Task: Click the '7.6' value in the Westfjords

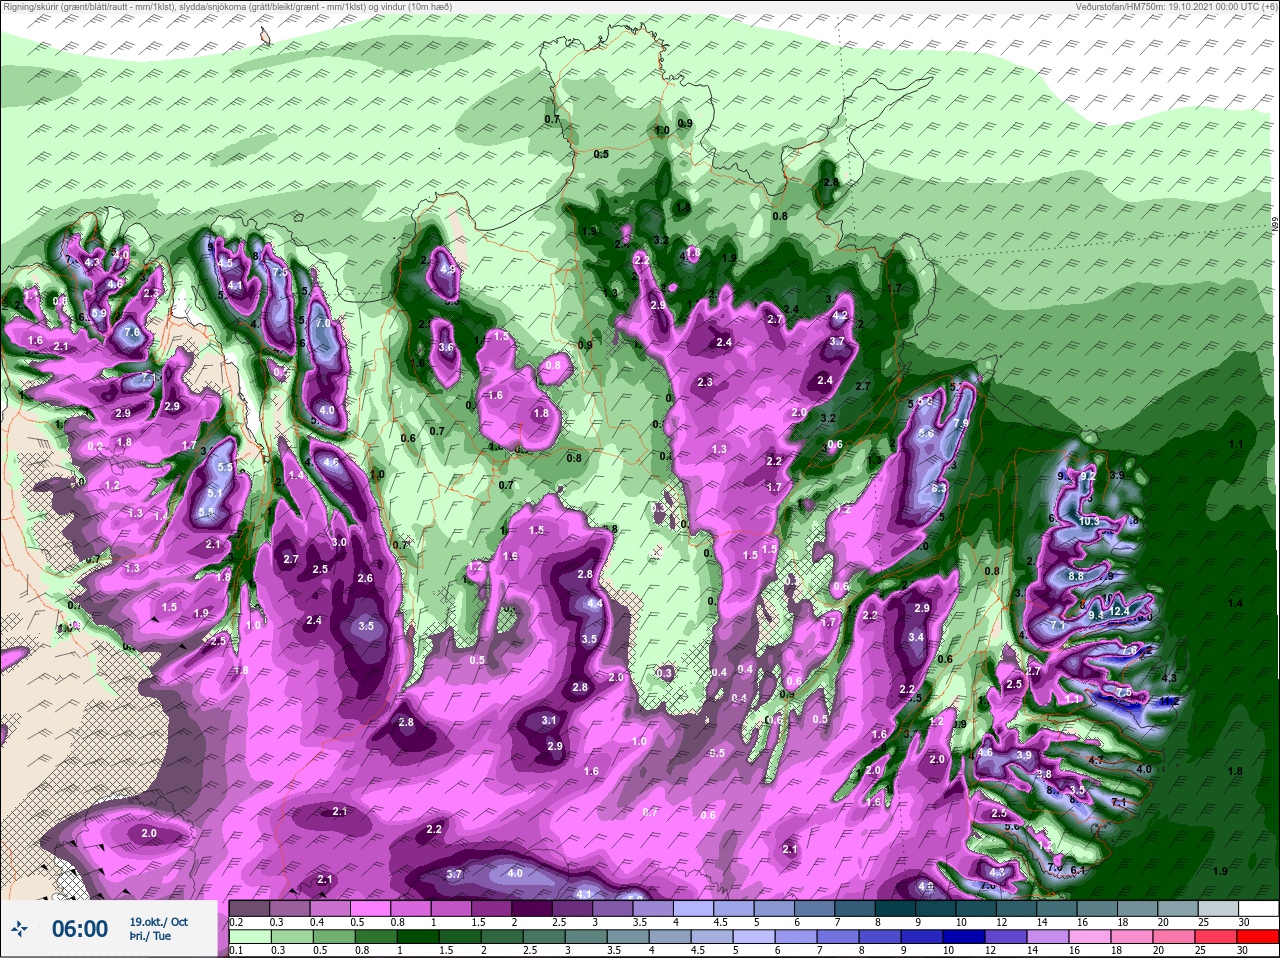Action: (132, 332)
